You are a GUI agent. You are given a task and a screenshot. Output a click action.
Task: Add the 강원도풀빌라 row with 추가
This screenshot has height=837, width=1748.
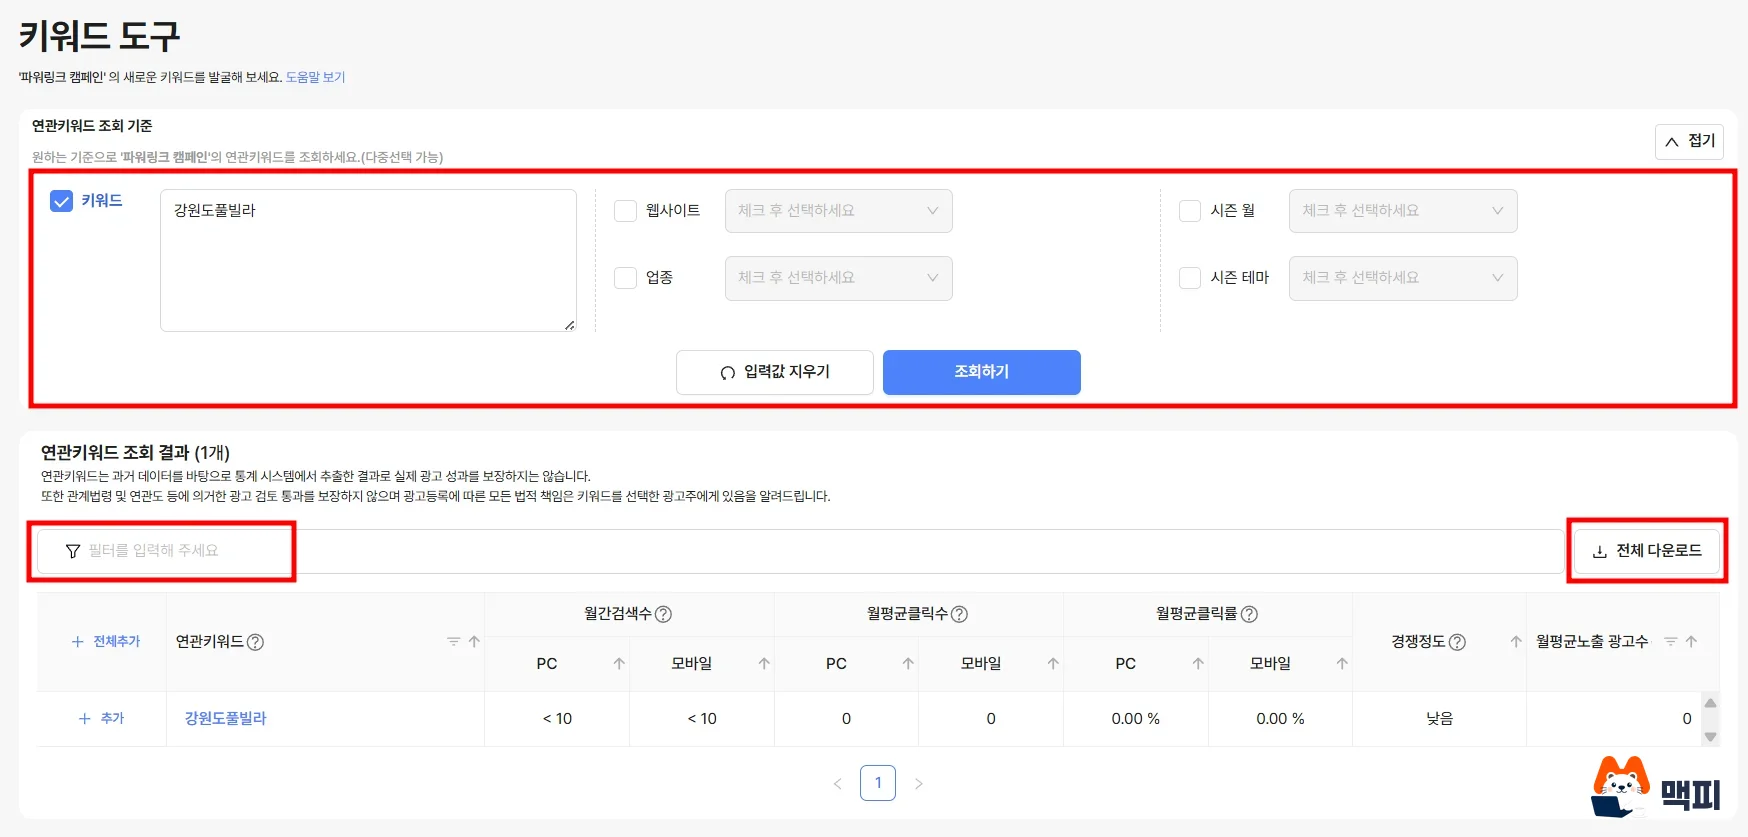tap(101, 719)
